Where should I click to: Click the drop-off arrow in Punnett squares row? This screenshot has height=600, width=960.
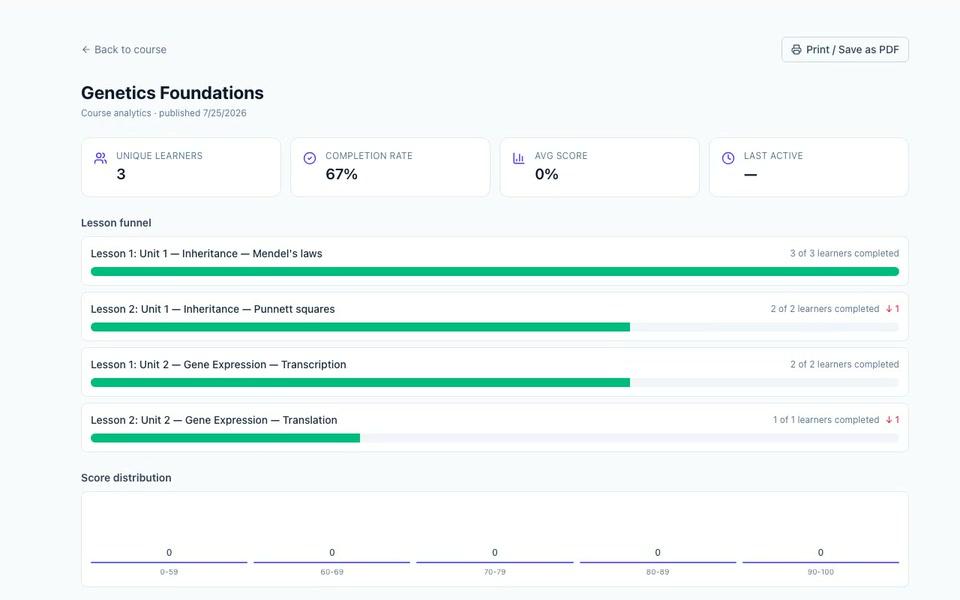coord(889,309)
